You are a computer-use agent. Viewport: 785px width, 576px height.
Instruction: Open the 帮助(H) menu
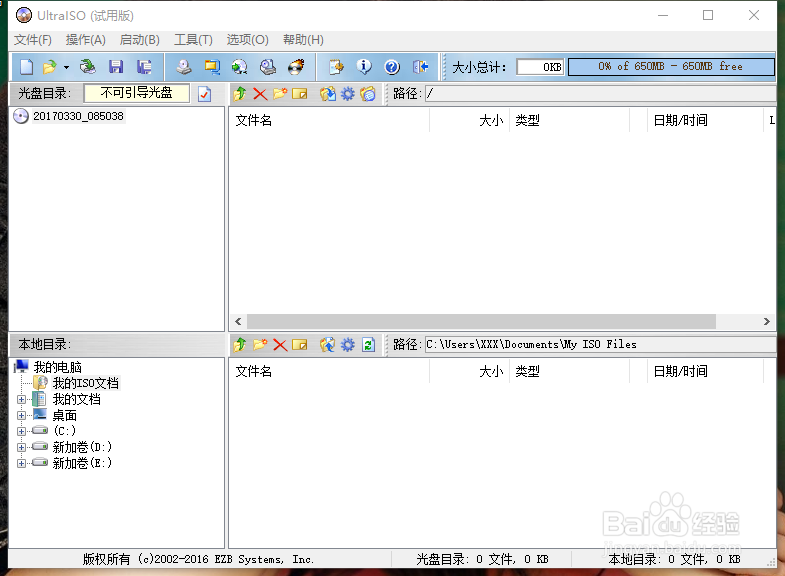303,40
